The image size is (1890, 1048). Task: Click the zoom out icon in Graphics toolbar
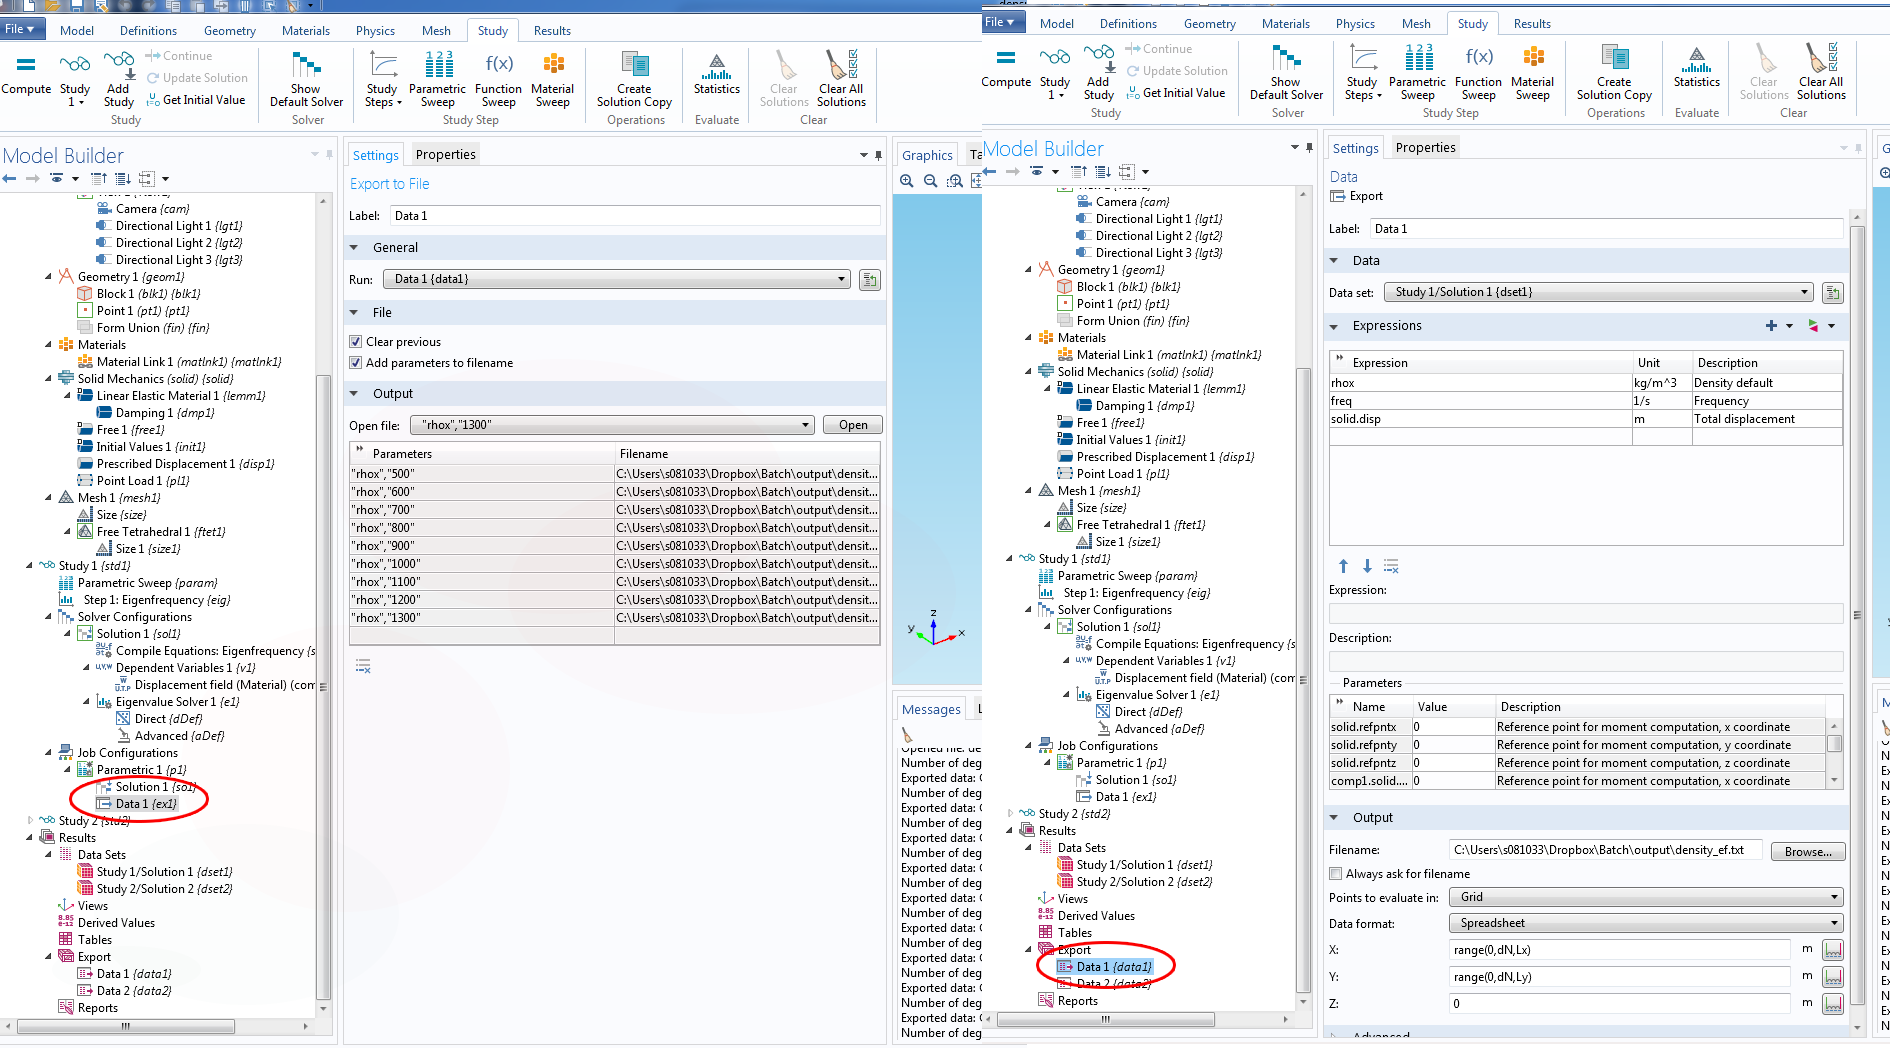point(931,181)
